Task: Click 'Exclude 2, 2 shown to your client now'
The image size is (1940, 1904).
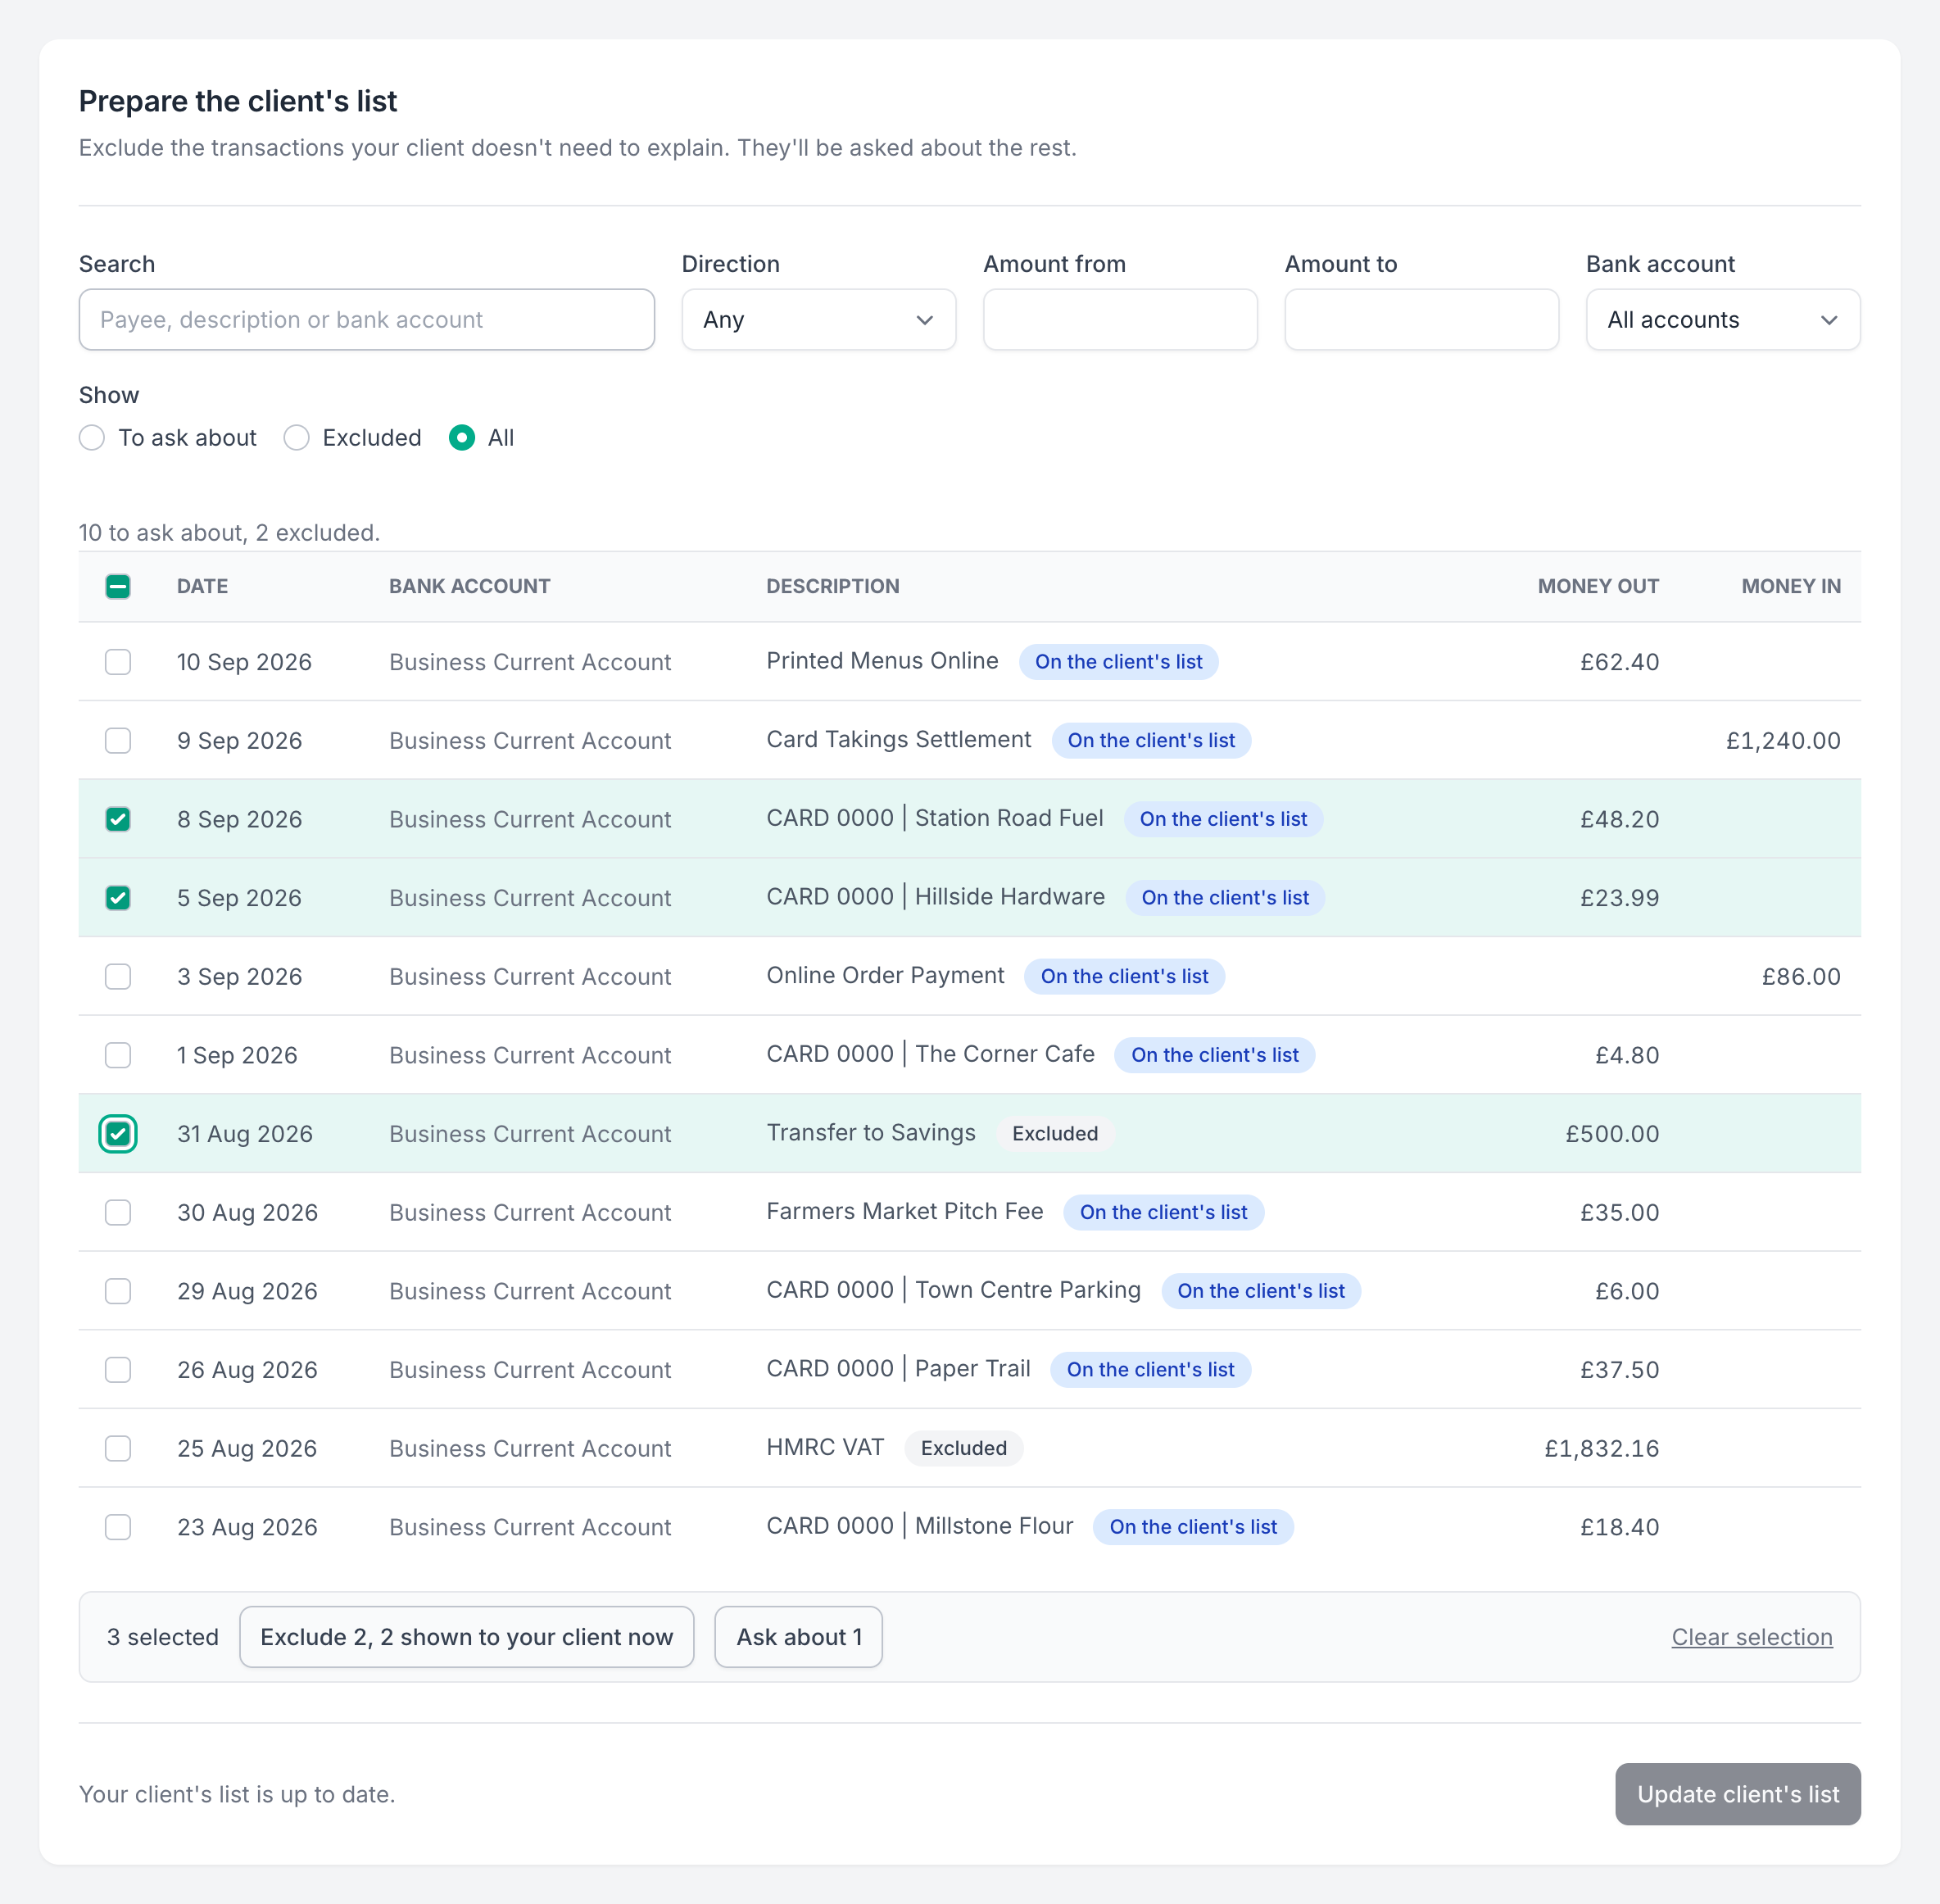Action: click(467, 1637)
